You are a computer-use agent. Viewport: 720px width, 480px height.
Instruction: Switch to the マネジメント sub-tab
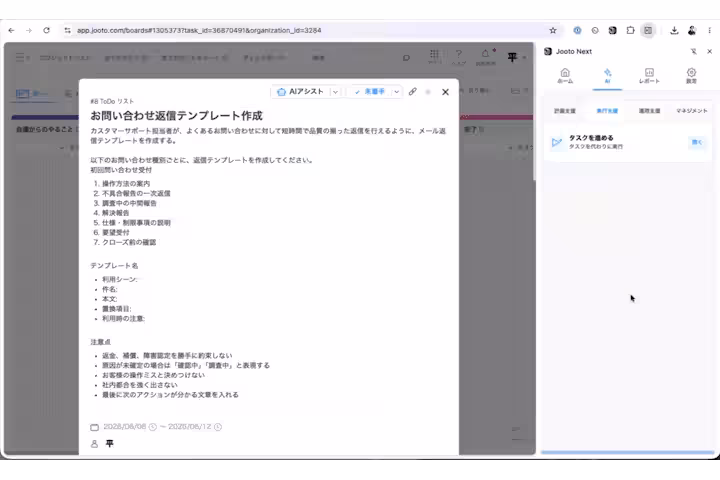692,111
